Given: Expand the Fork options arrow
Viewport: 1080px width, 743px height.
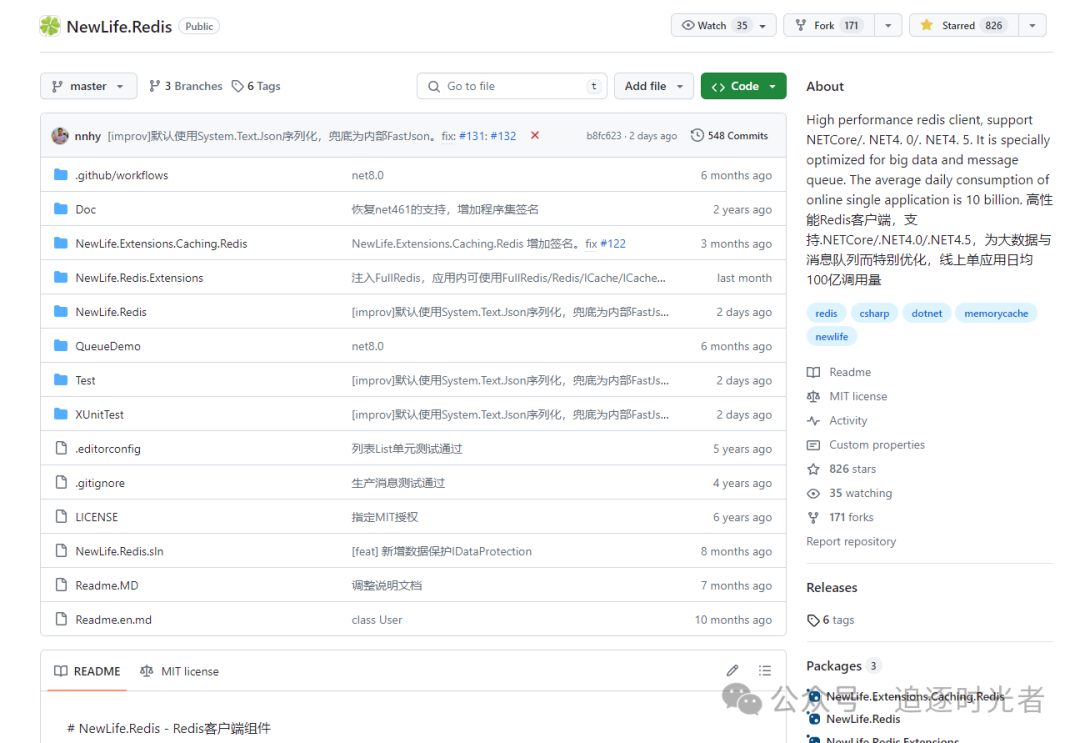Looking at the screenshot, I should coord(888,25).
